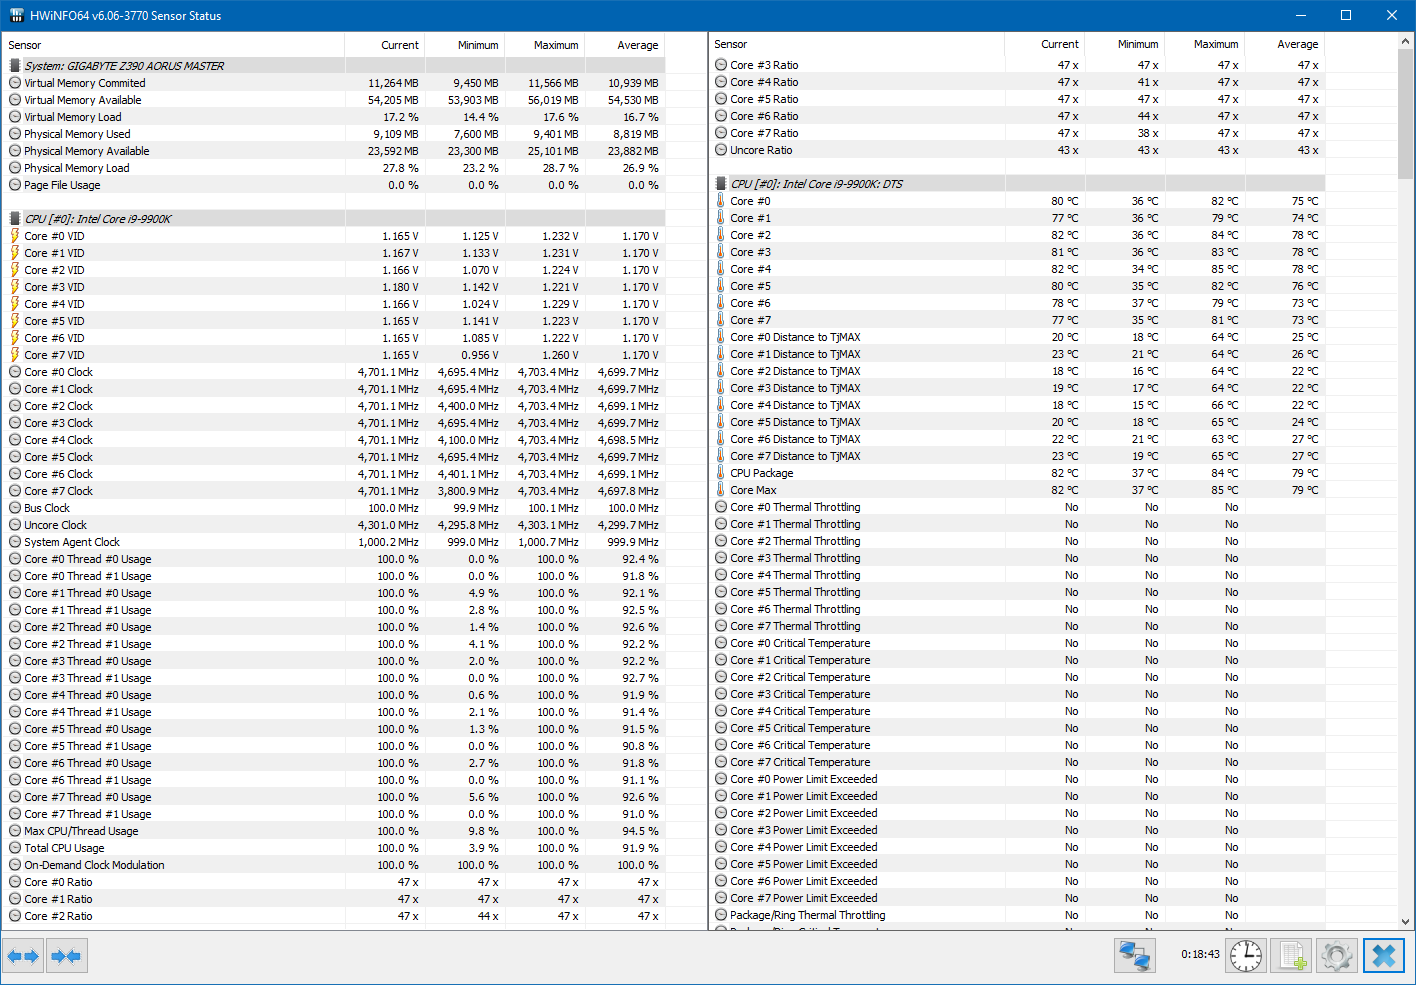Select the Max CPU/Thread Usage row
1416x985 pixels.
(335, 831)
